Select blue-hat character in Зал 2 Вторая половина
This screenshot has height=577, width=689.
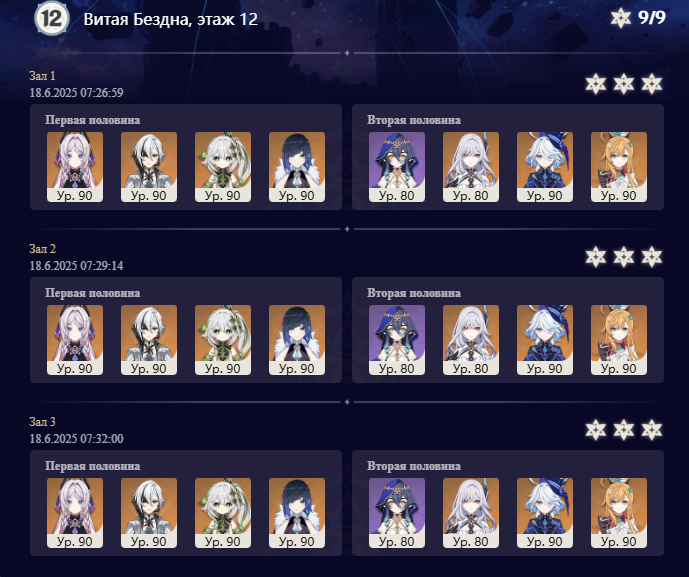click(545, 340)
